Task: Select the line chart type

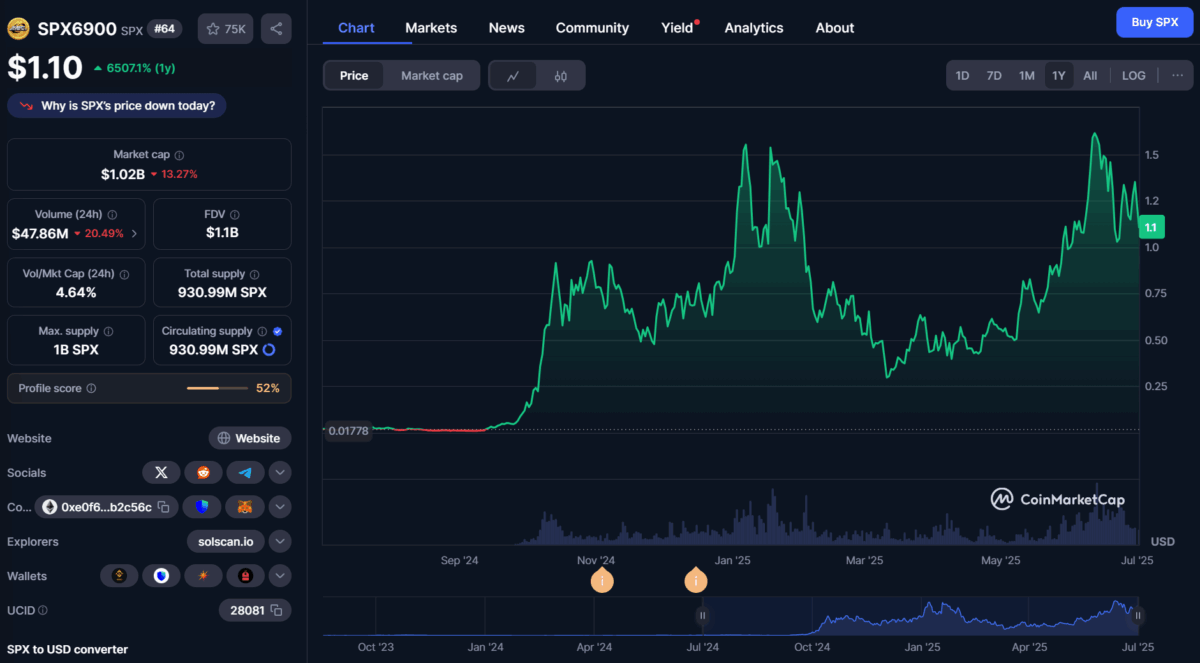Action: (x=513, y=76)
